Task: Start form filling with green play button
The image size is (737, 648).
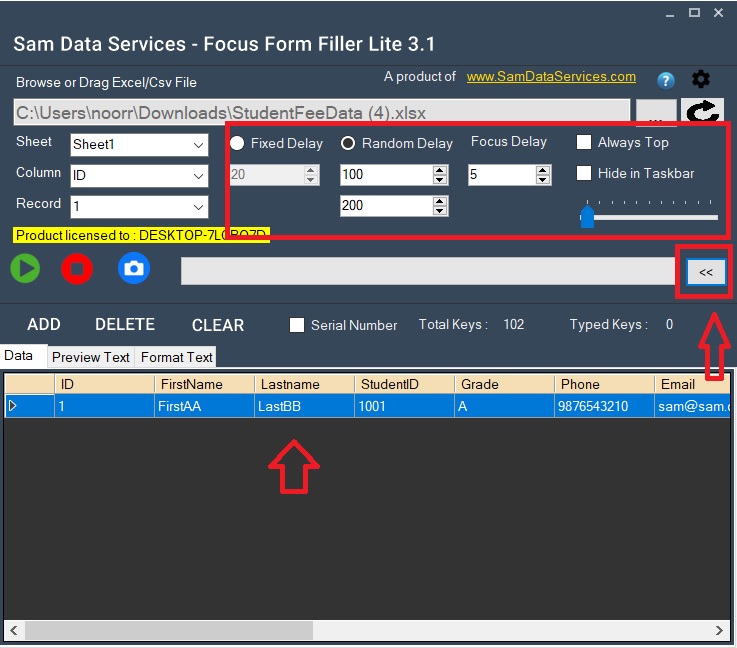Action: [25, 268]
